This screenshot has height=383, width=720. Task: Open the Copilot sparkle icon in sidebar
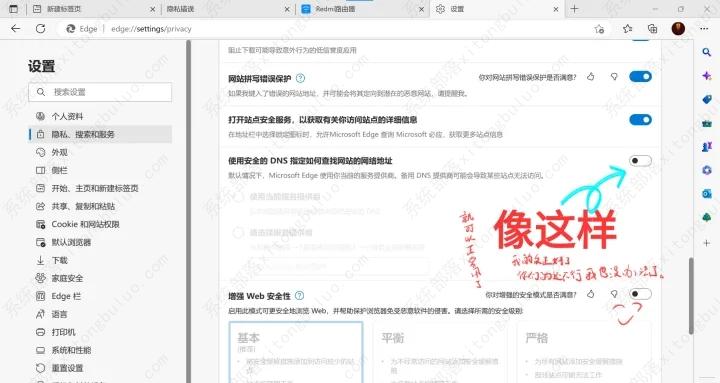point(707,76)
